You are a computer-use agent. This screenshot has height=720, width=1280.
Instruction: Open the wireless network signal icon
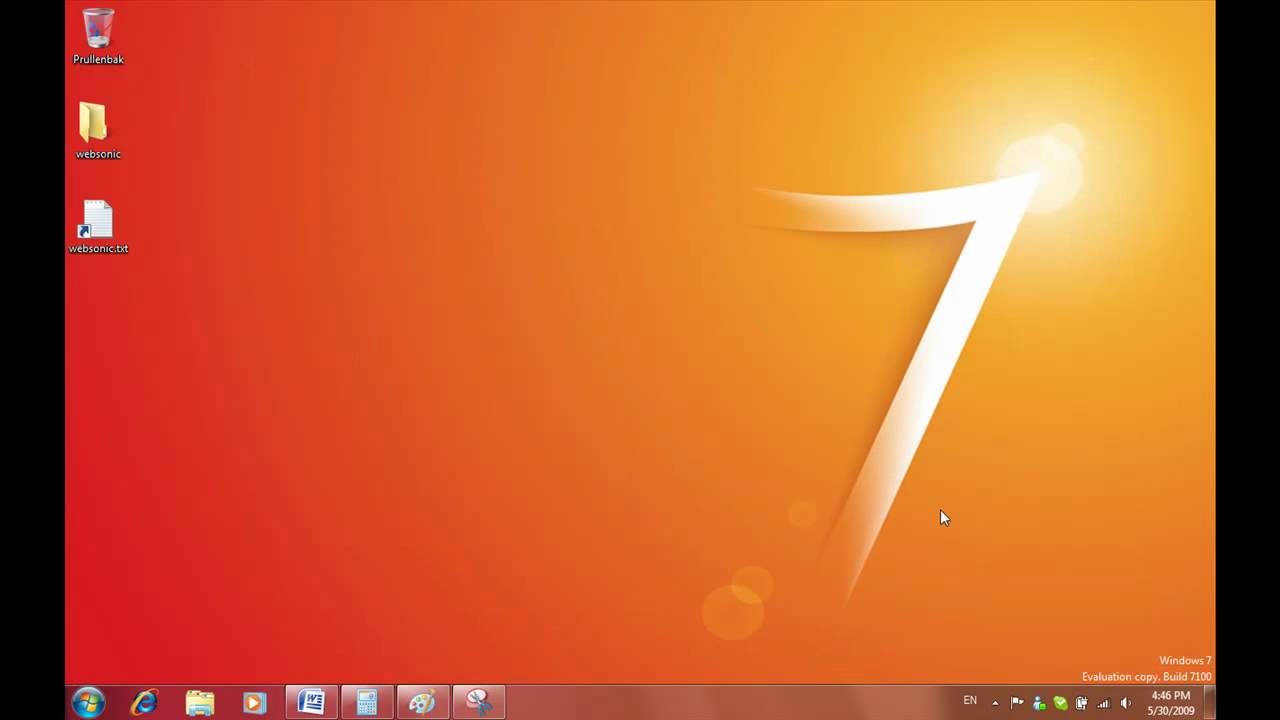click(1103, 703)
